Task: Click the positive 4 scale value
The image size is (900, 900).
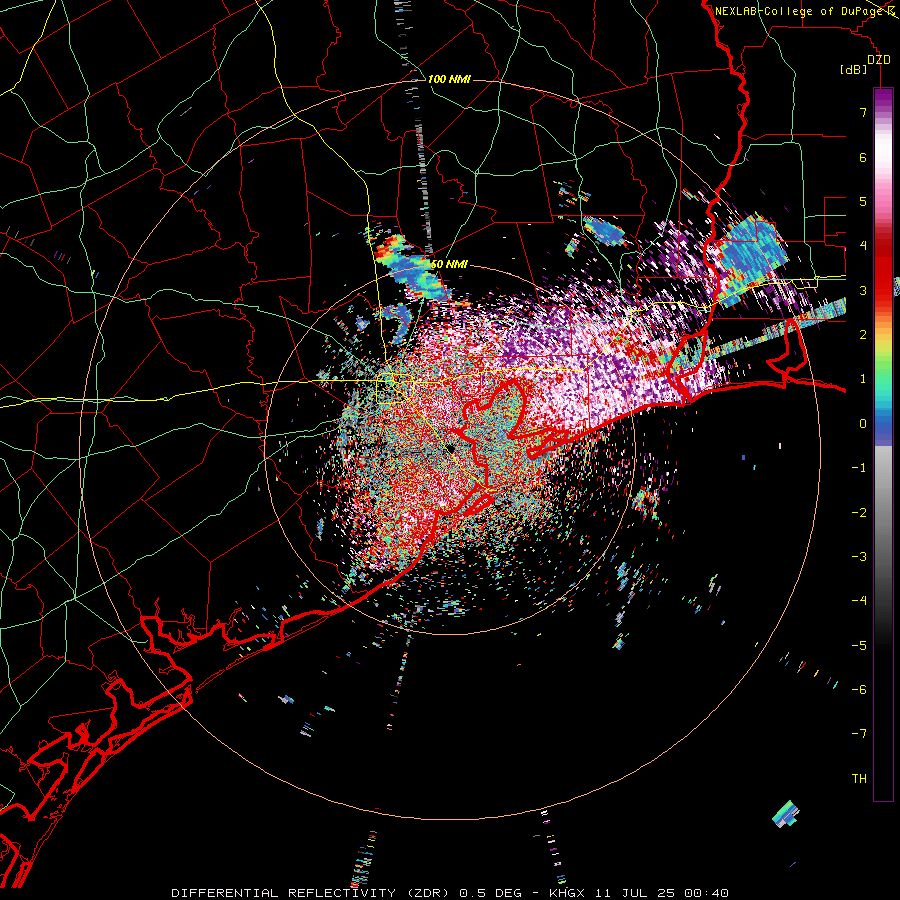Action: click(863, 246)
